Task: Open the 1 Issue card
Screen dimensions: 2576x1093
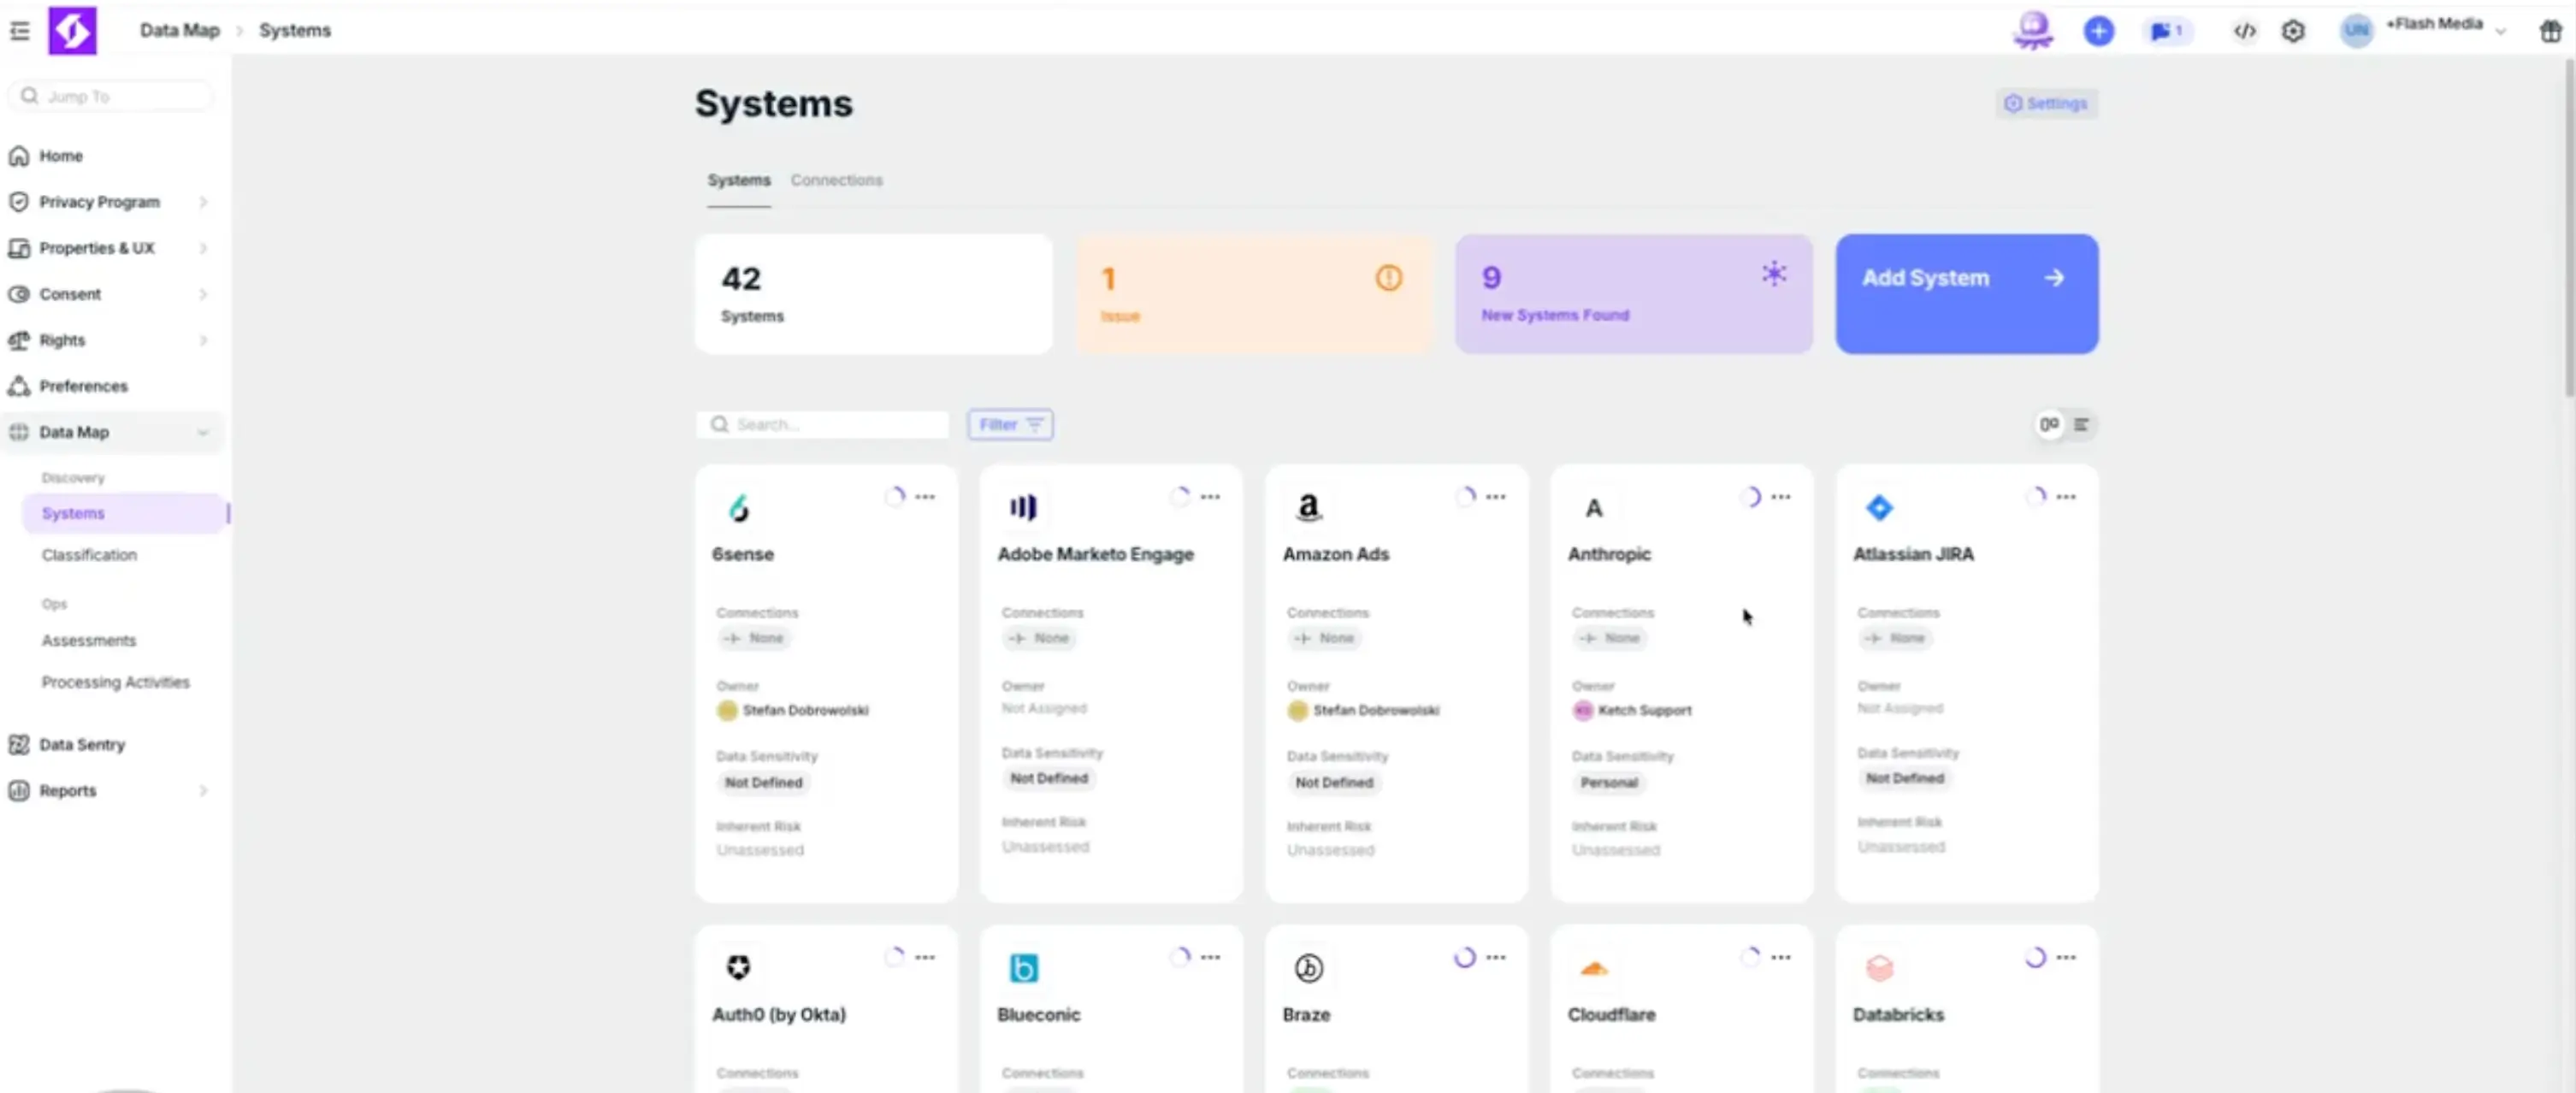Action: tap(1254, 293)
